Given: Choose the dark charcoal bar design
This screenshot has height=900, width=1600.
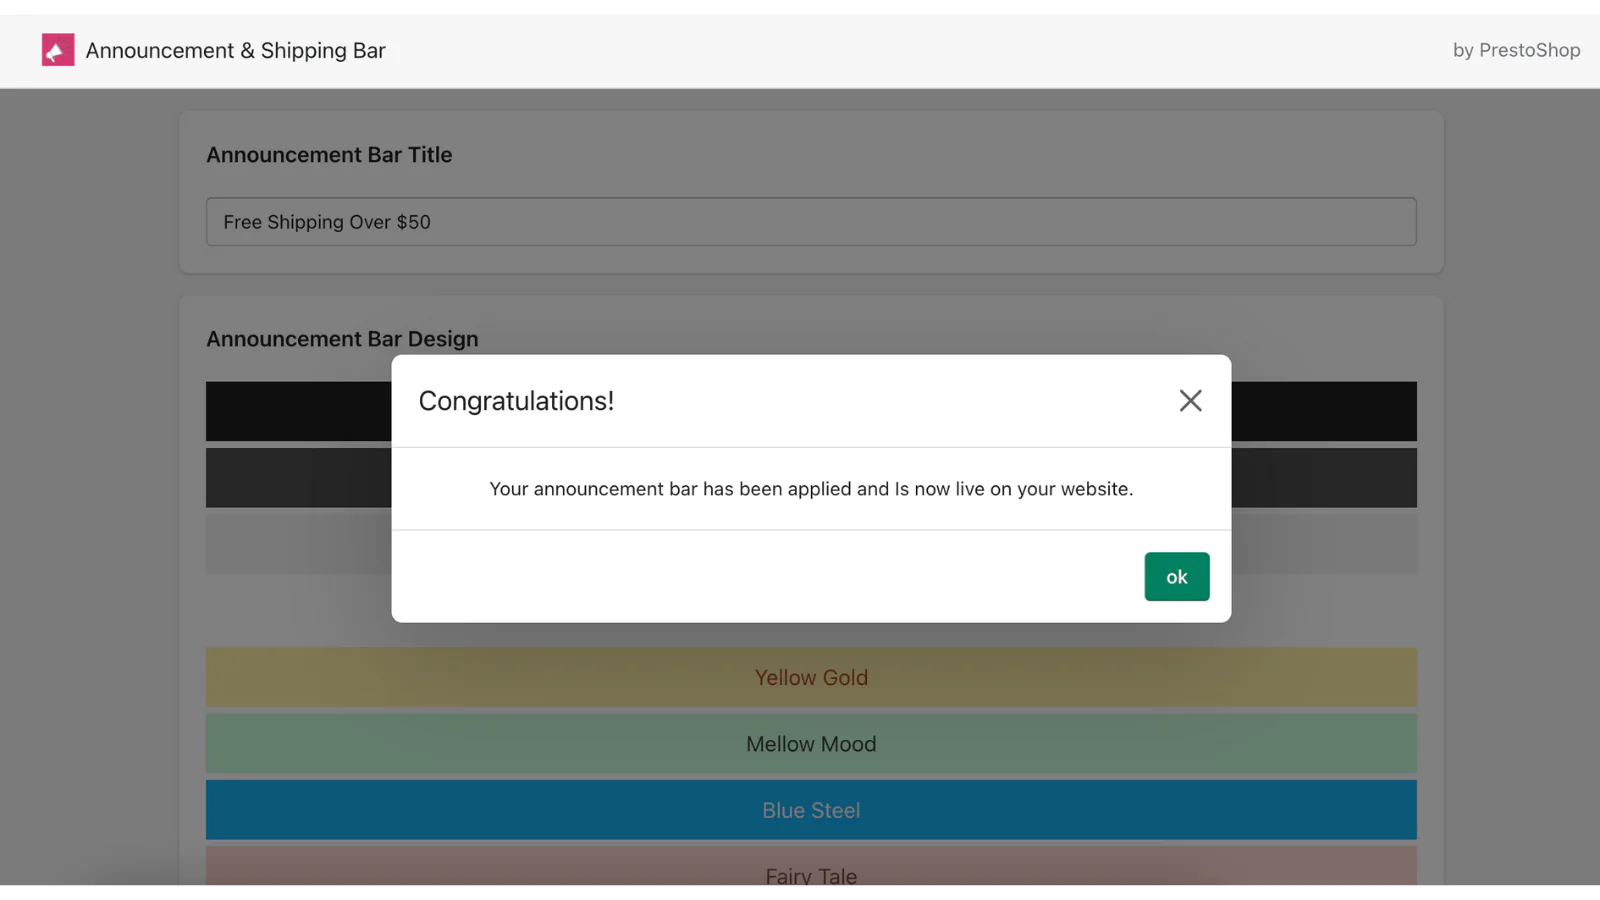Looking at the screenshot, I should pyautogui.click(x=298, y=478).
